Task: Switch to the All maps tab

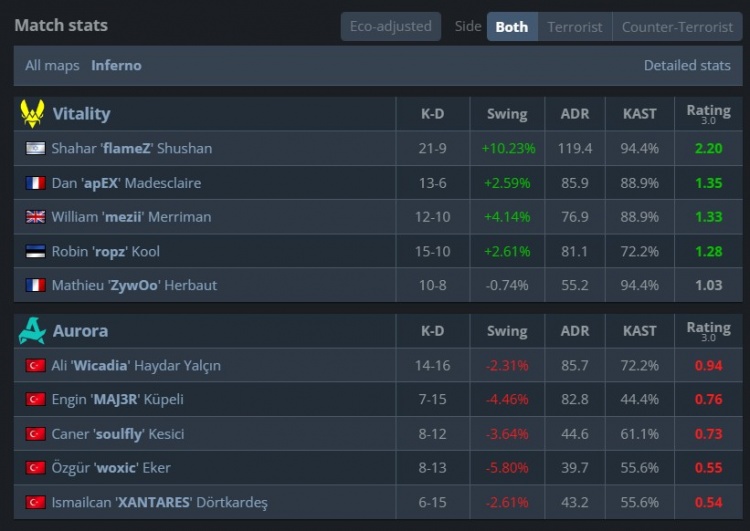Action: [x=52, y=65]
